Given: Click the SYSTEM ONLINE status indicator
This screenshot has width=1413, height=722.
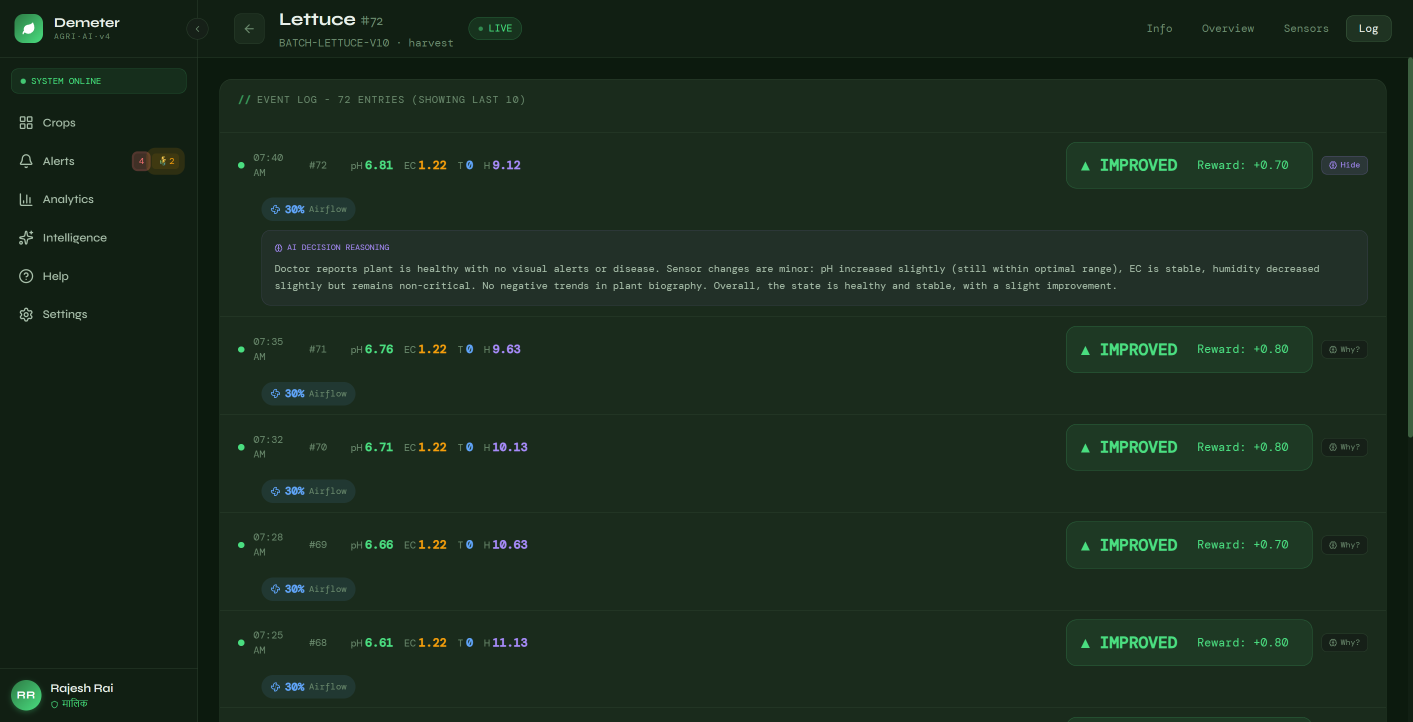Looking at the screenshot, I should [98, 81].
